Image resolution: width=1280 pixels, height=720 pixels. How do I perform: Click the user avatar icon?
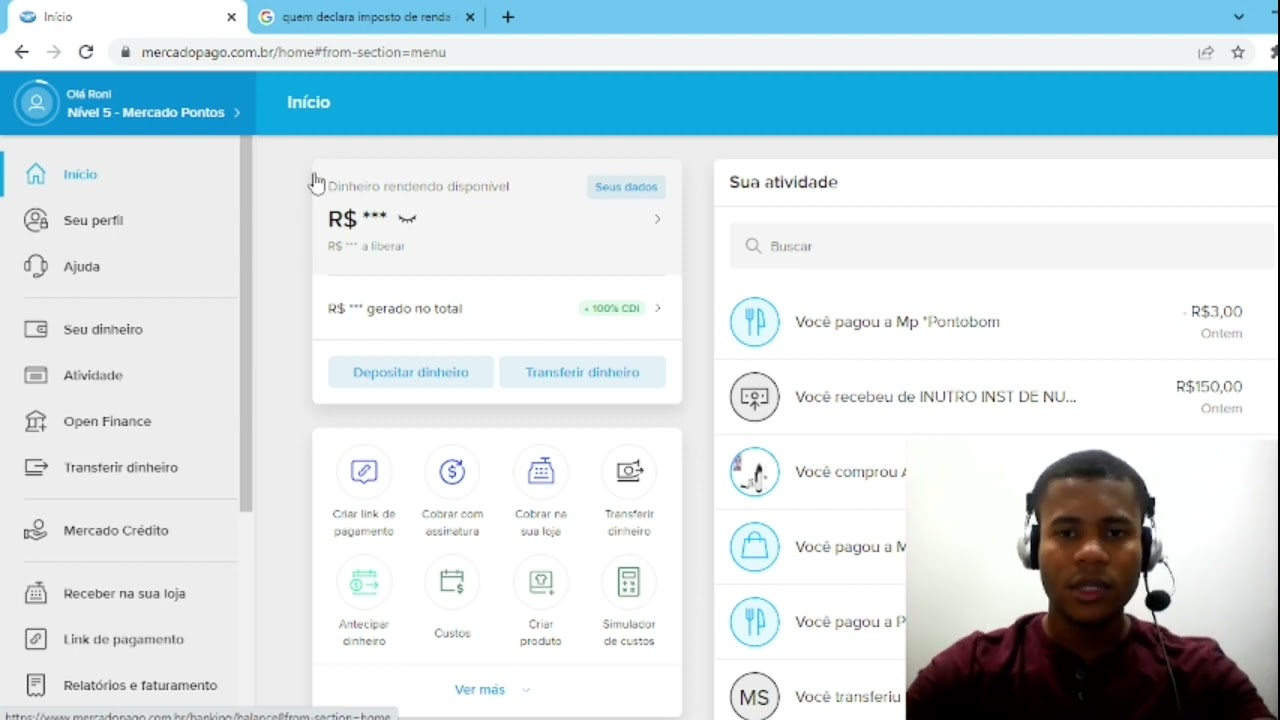click(37, 103)
